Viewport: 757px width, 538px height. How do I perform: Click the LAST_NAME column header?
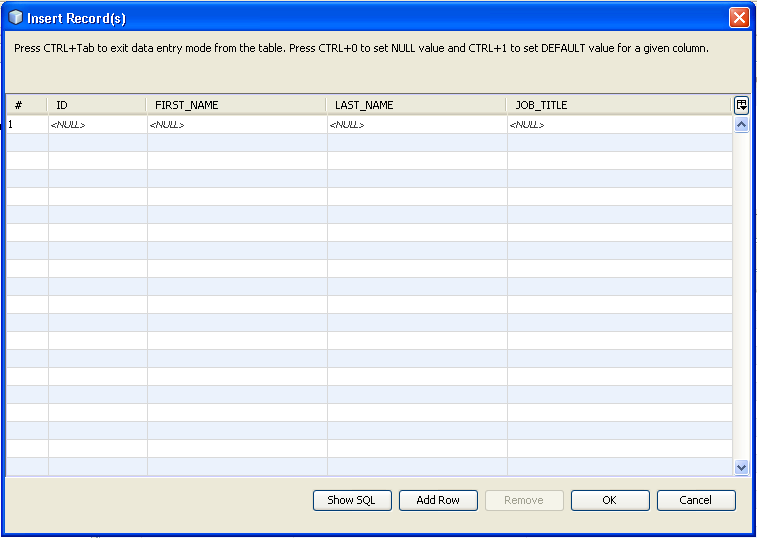[x=417, y=105]
